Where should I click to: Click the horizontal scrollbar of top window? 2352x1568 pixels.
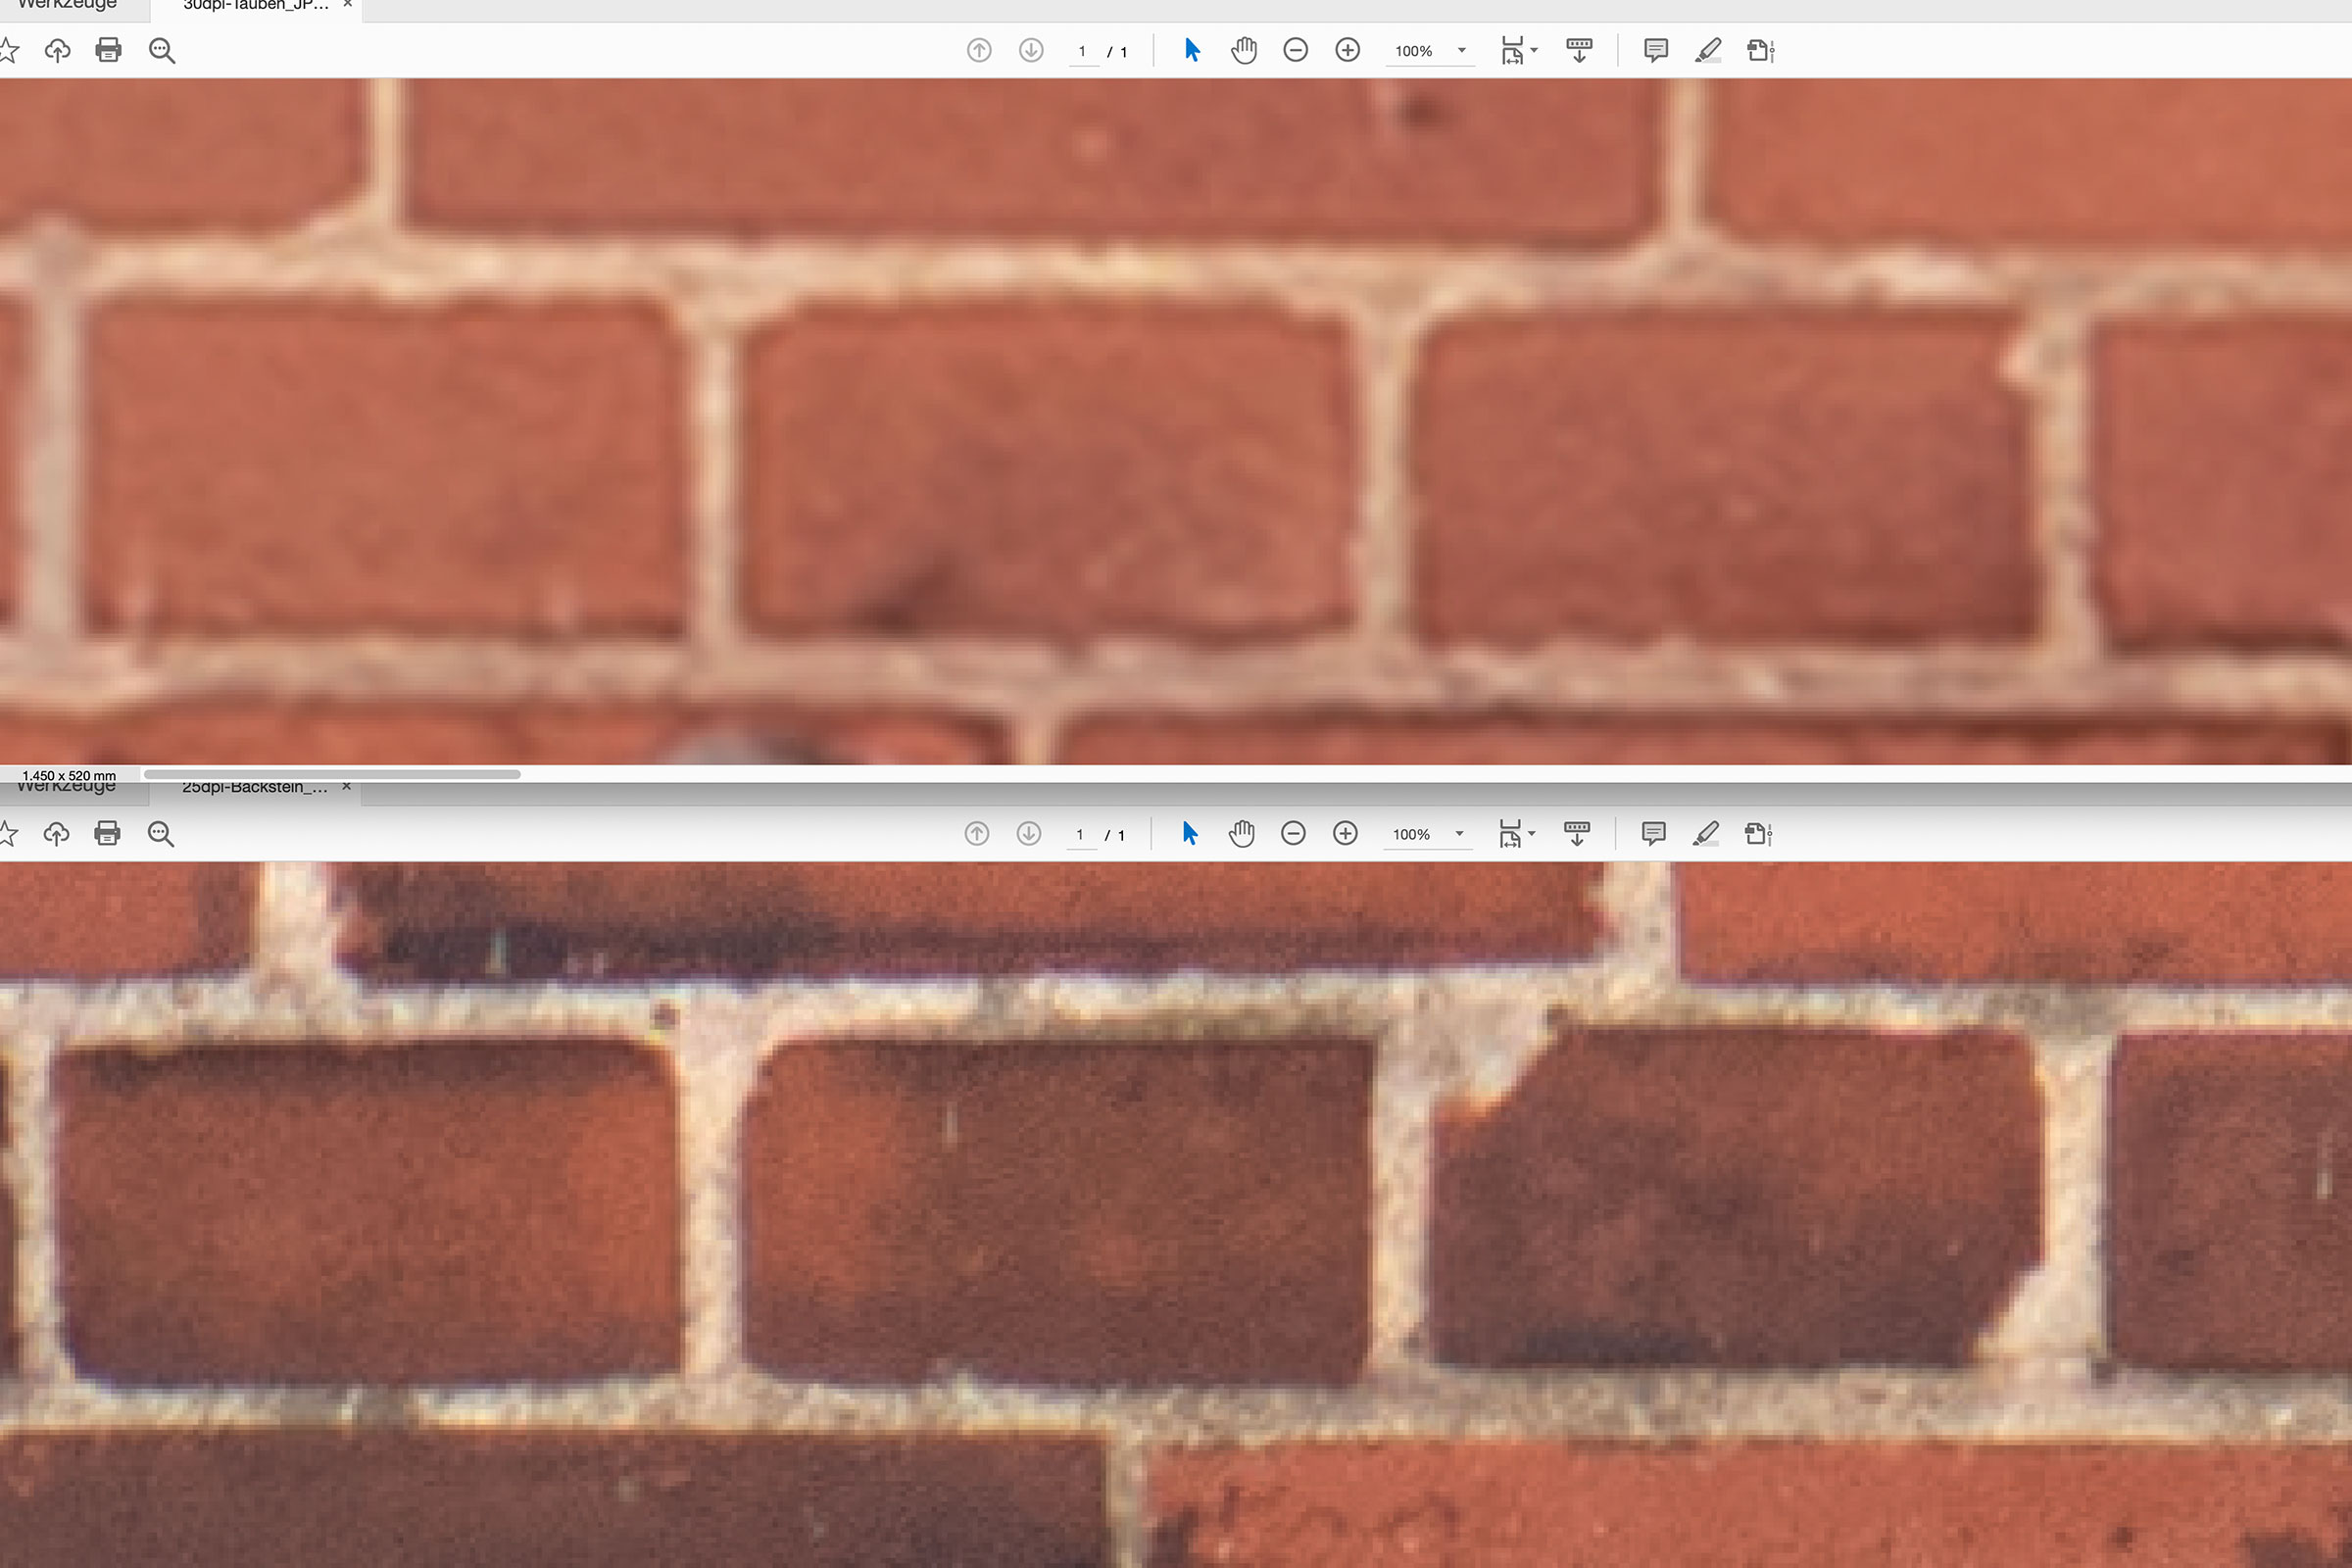pos(332,774)
